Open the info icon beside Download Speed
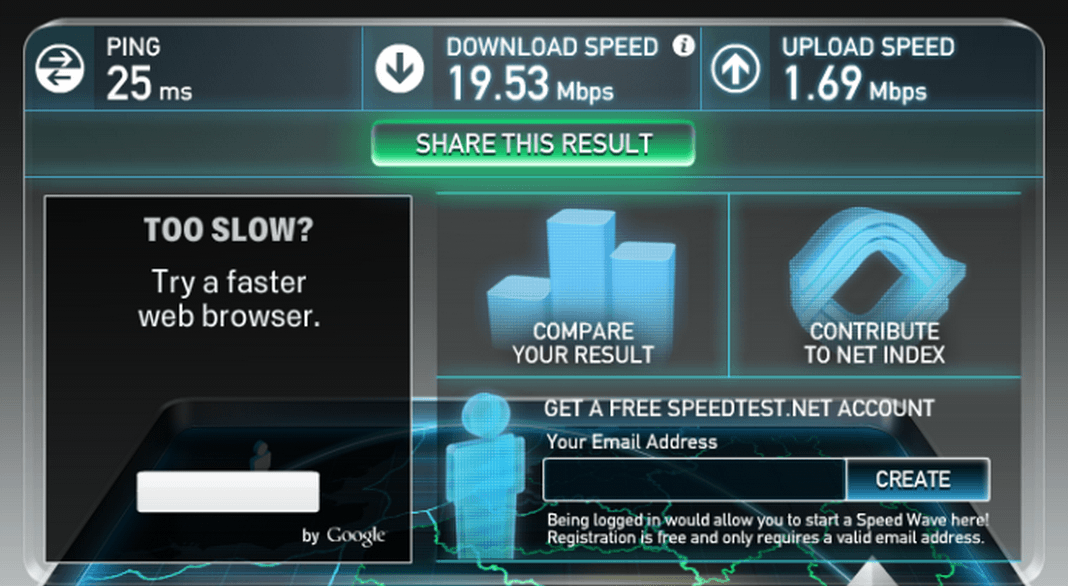This screenshot has width=1068, height=586. (x=683, y=46)
